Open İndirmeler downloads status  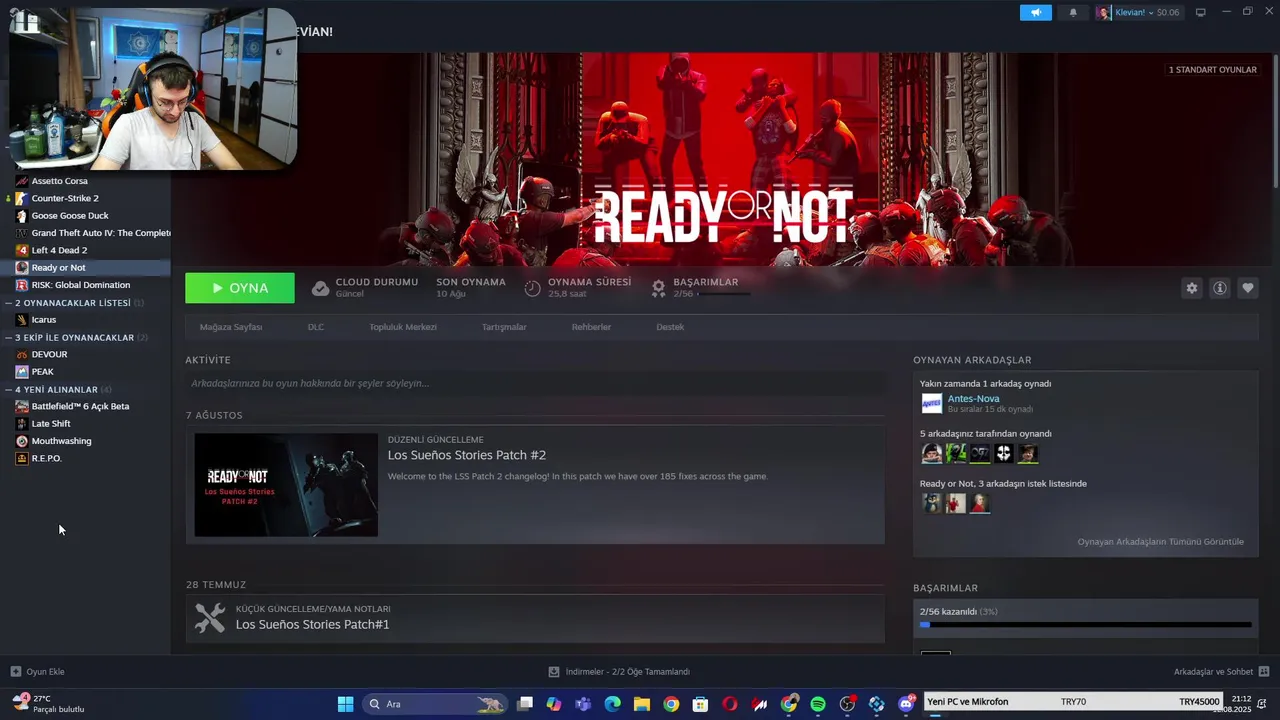pos(619,672)
